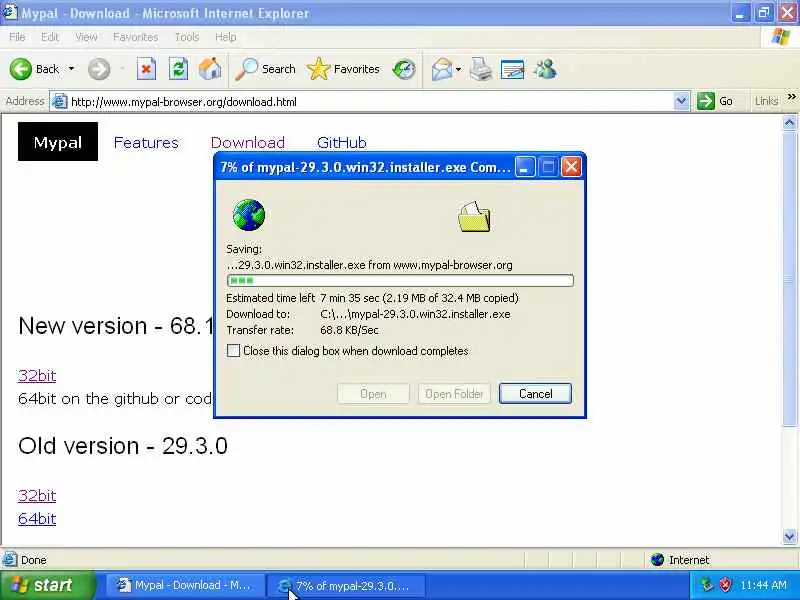Open the Search toolbar button
Viewport: 800px width, 600px height.
[265, 69]
